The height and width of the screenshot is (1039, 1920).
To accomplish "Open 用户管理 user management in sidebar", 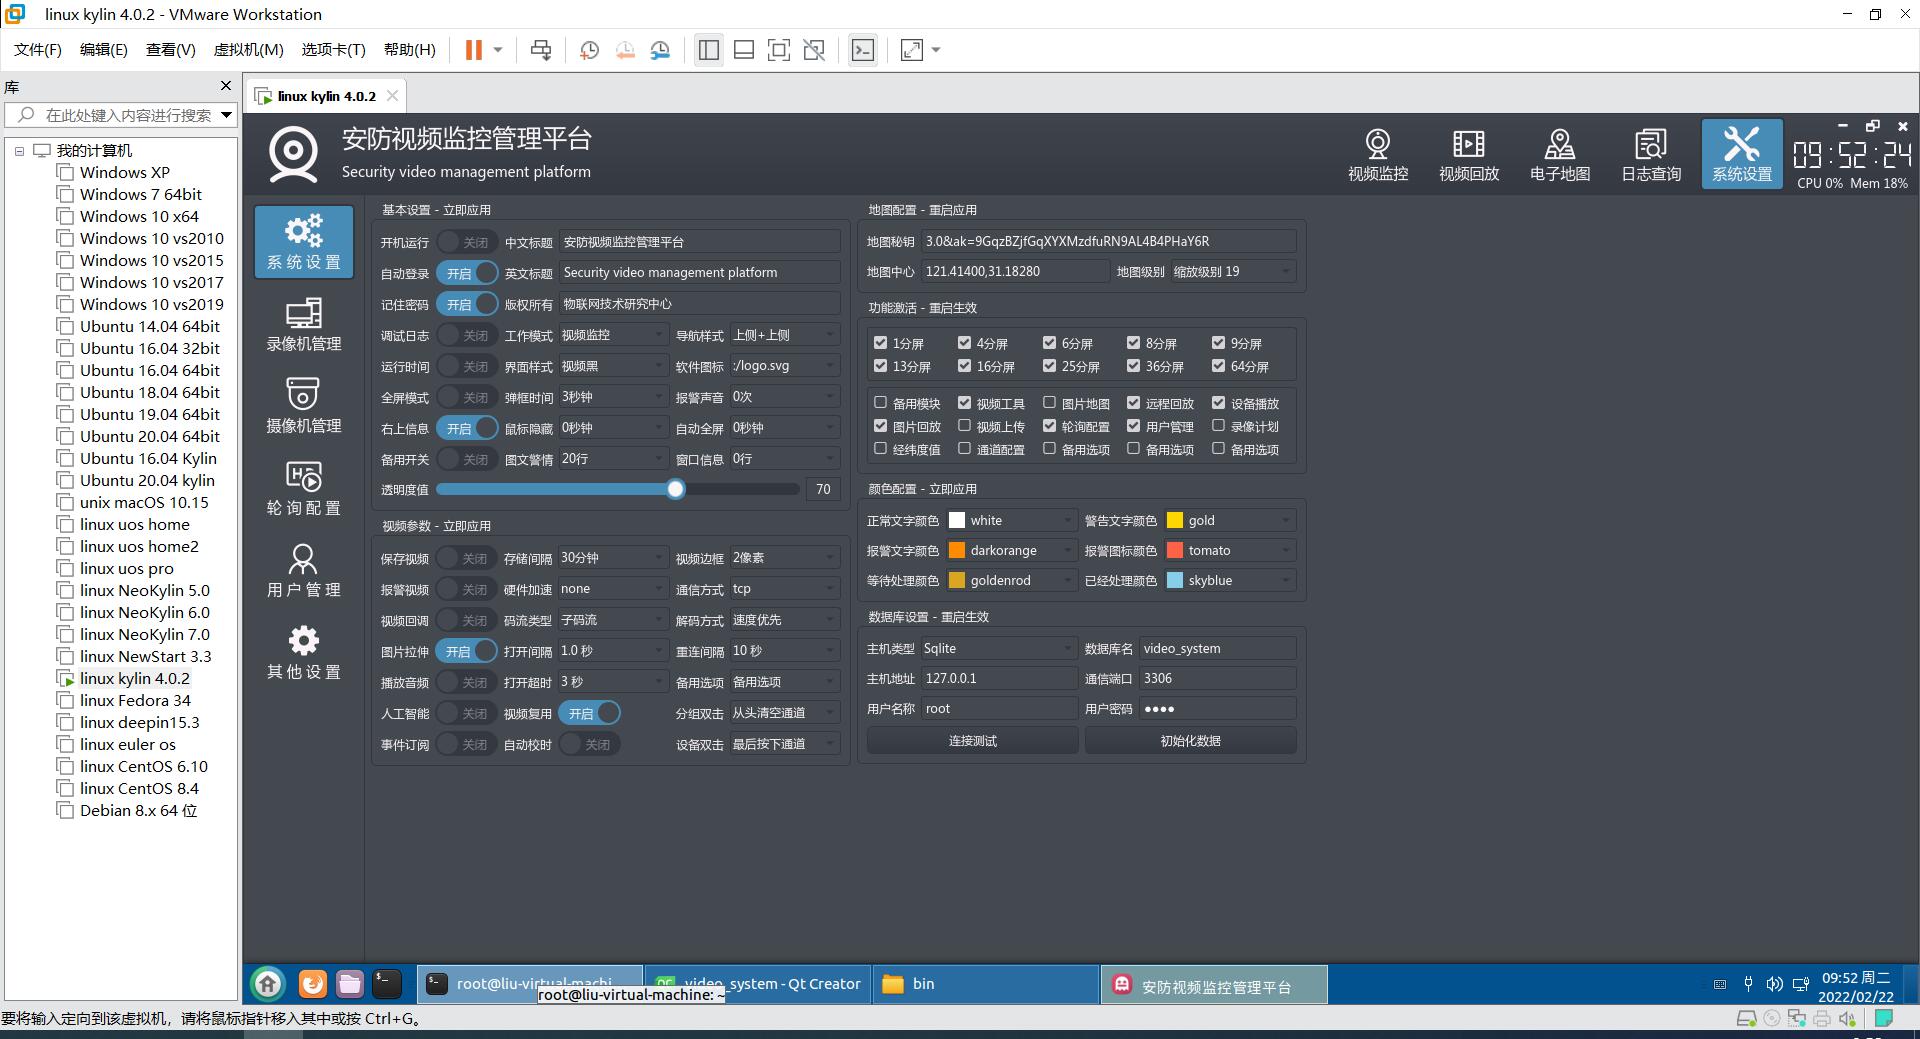I will pyautogui.click(x=303, y=571).
